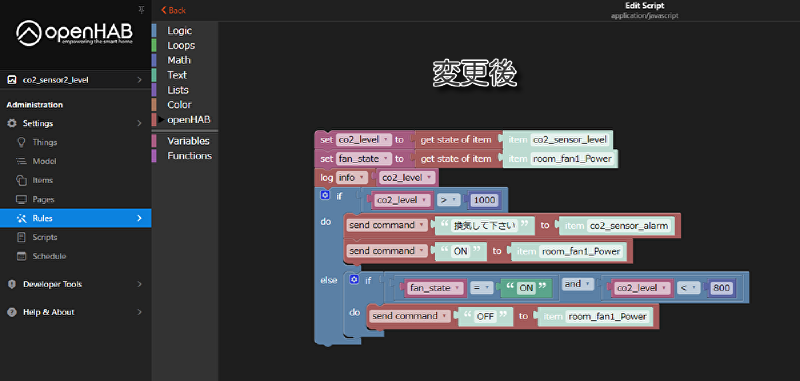Open the nested if block gear mutator
This screenshot has width=800, height=381.
(354, 280)
